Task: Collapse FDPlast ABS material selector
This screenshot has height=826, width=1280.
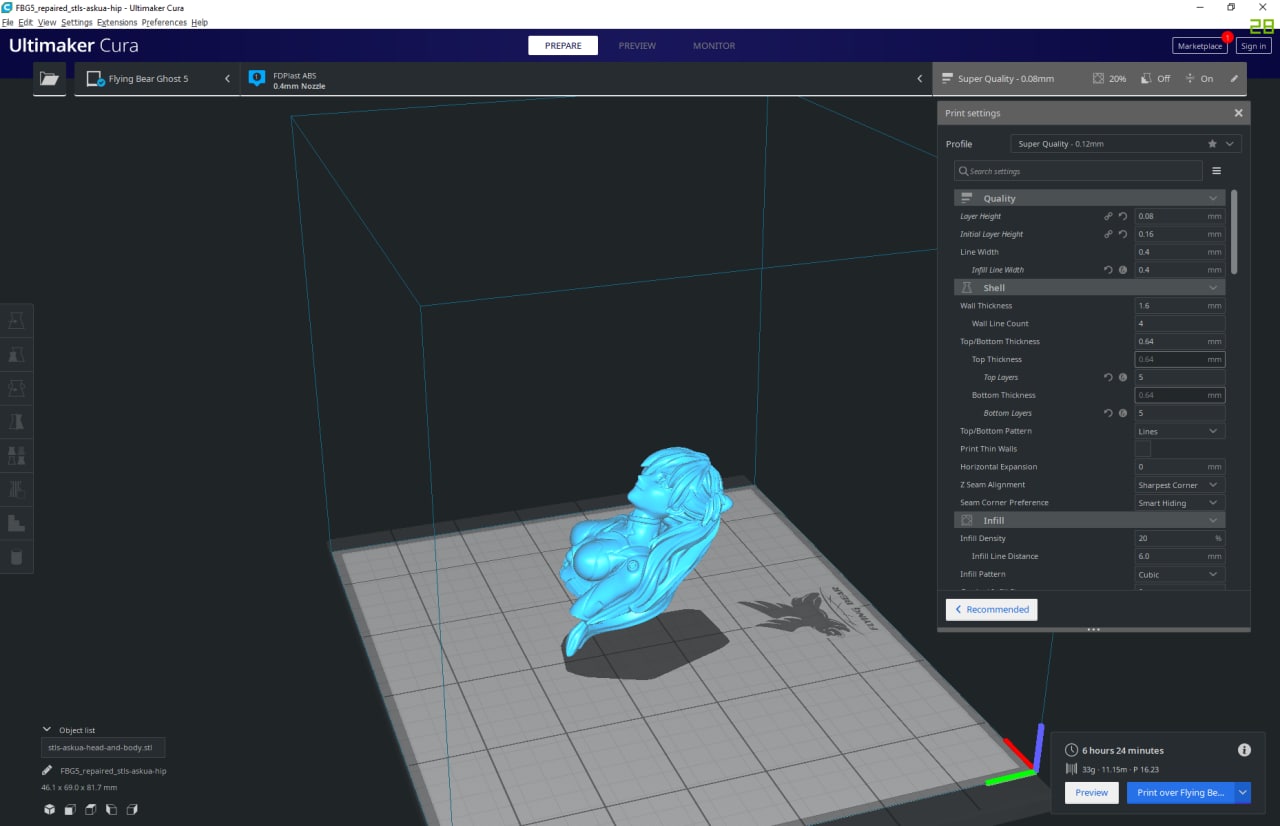Action: click(920, 78)
